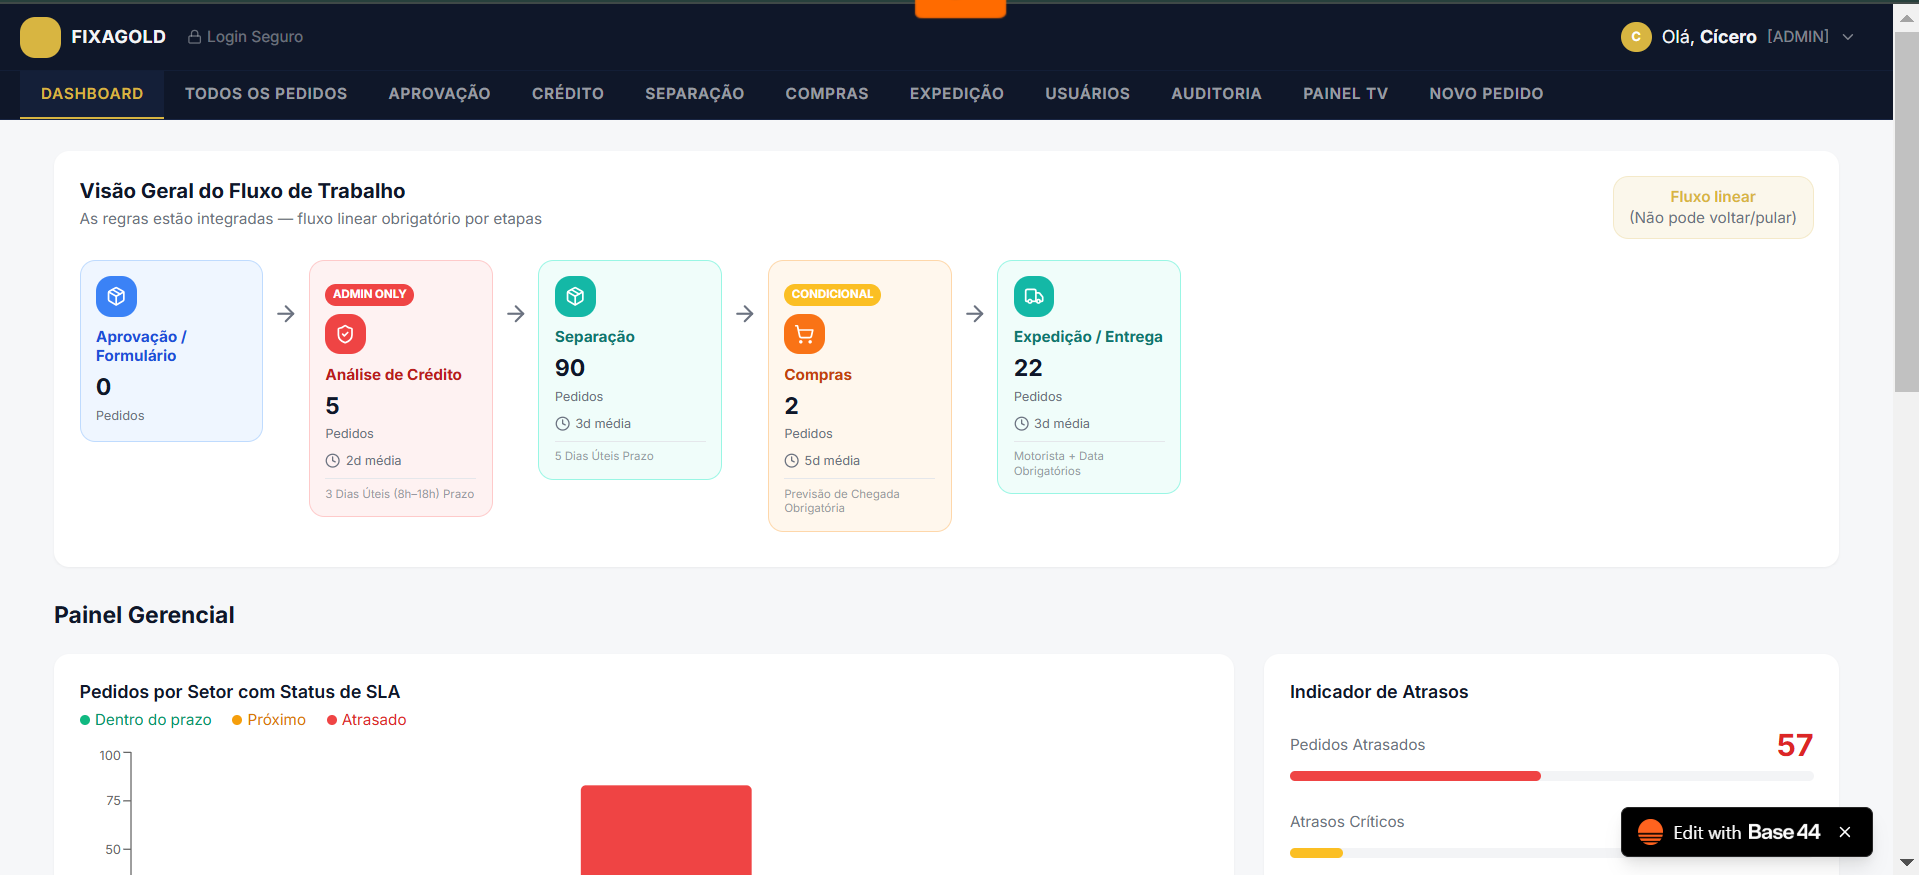Click the Fluxo linear info badge
Screen dimensions: 1919x875
pos(1713,207)
